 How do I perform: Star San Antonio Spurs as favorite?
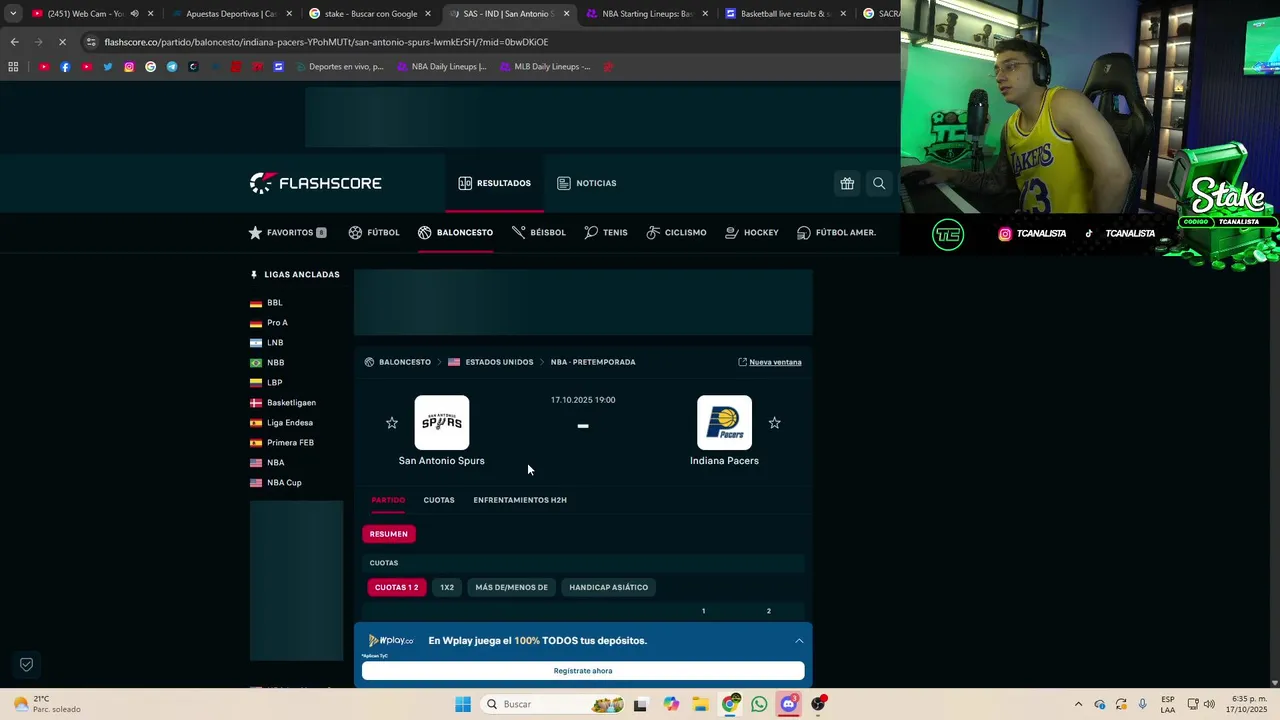392,423
